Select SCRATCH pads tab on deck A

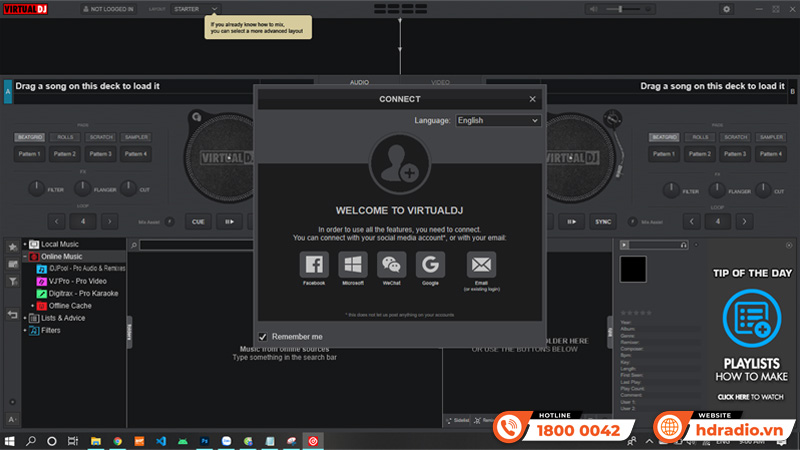click(x=101, y=137)
